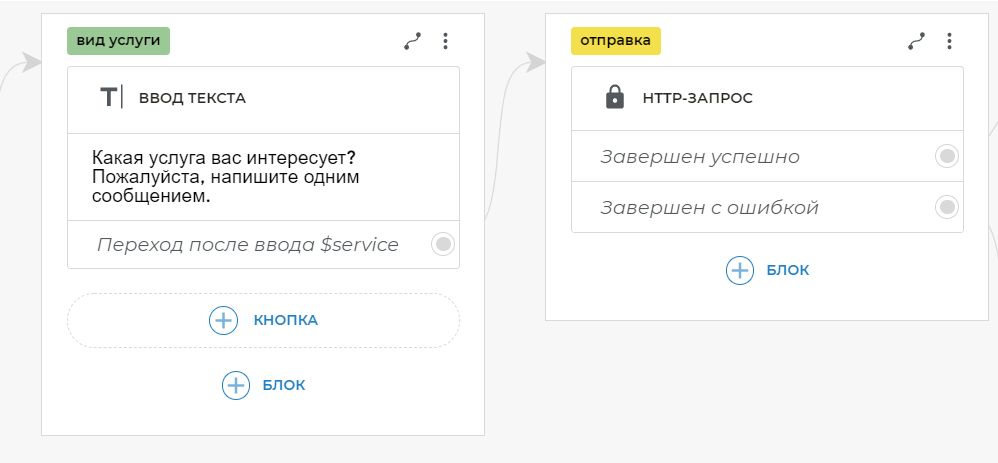Click connector circle for Переход после ввода
This screenshot has width=998, height=463.
(x=443, y=244)
